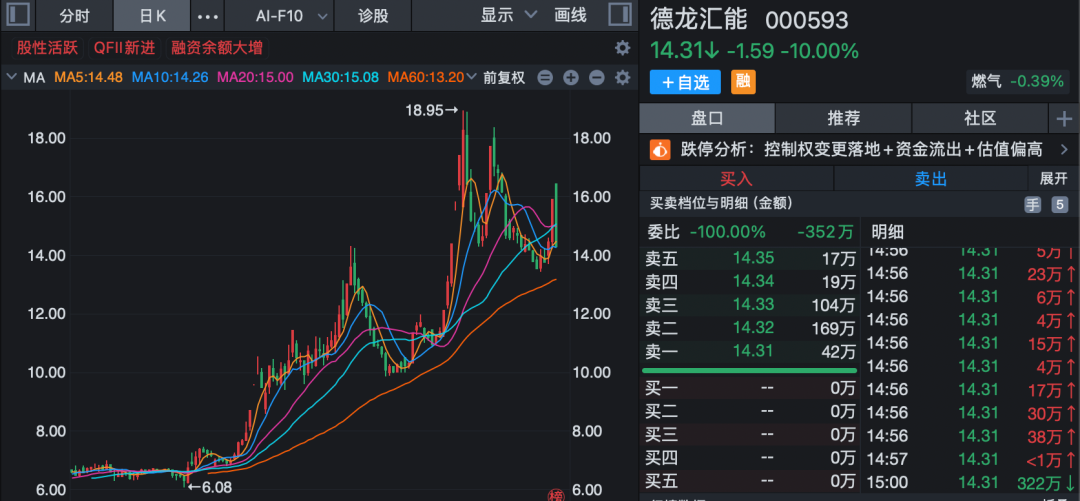1080x501 pixels.
Task: Add stock via +自选 button
Action: pyautogui.click(x=685, y=82)
